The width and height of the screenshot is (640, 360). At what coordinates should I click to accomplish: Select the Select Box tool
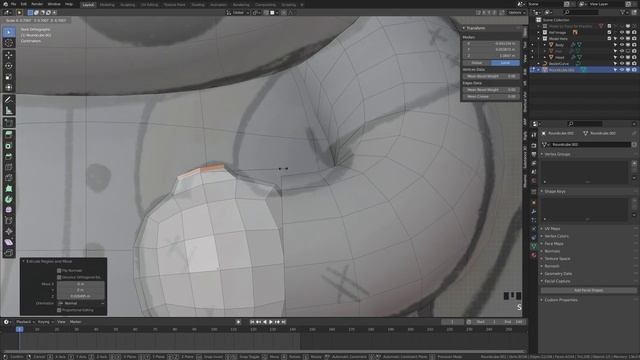9,32
